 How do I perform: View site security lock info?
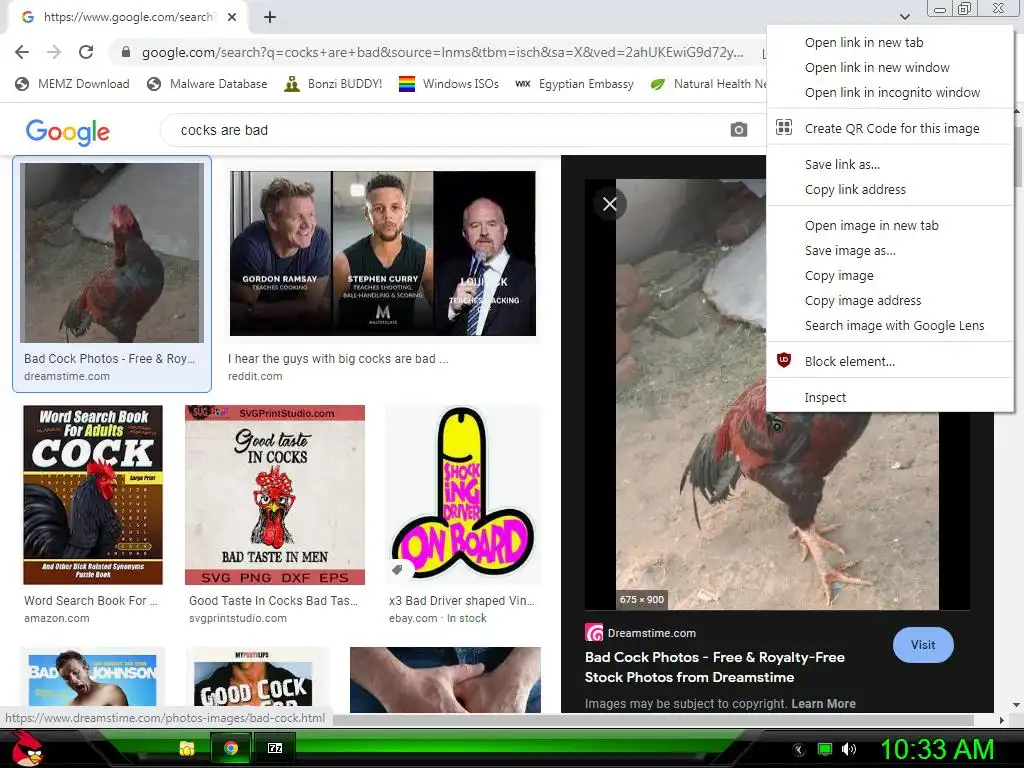click(126, 52)
